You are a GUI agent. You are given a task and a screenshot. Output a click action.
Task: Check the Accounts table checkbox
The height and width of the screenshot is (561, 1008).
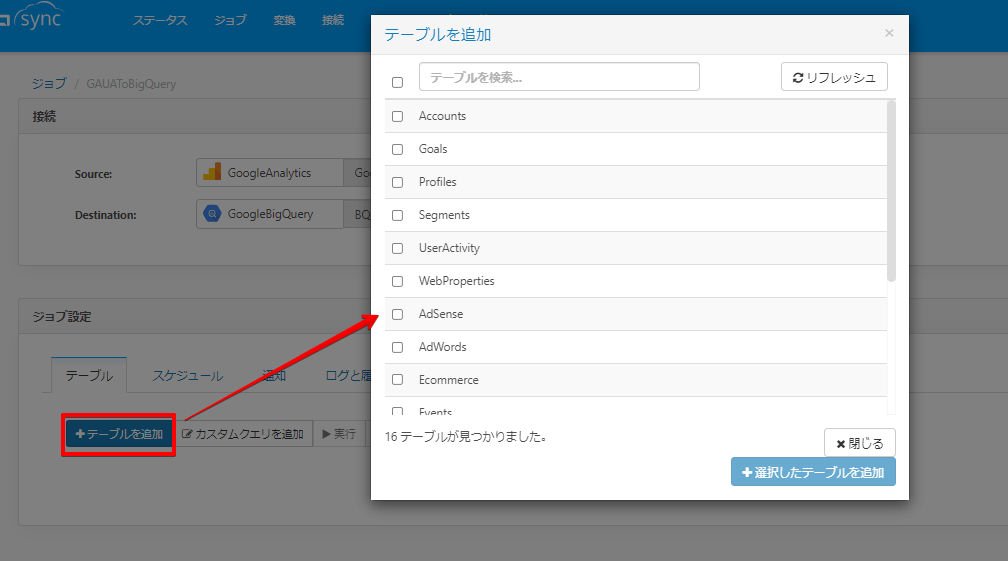397,116
